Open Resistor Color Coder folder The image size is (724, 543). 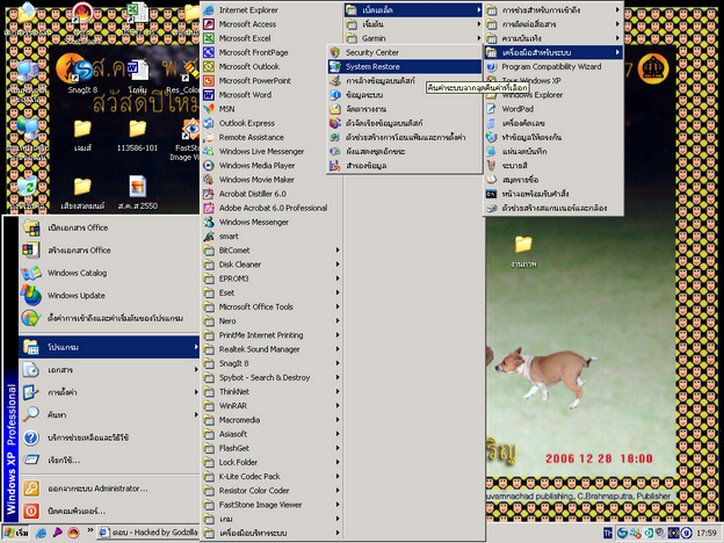(271, 490)
